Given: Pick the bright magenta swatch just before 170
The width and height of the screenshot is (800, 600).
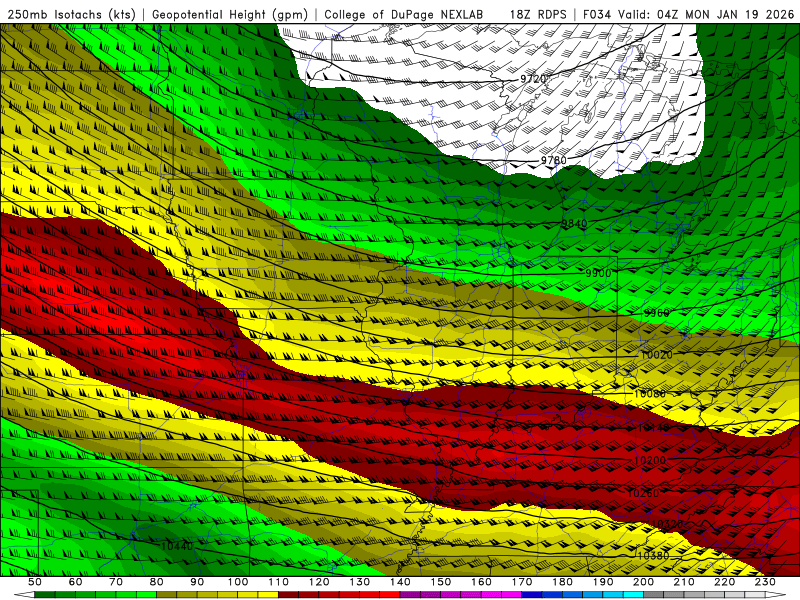Looking at the screenshot, I should pos(512,594).
